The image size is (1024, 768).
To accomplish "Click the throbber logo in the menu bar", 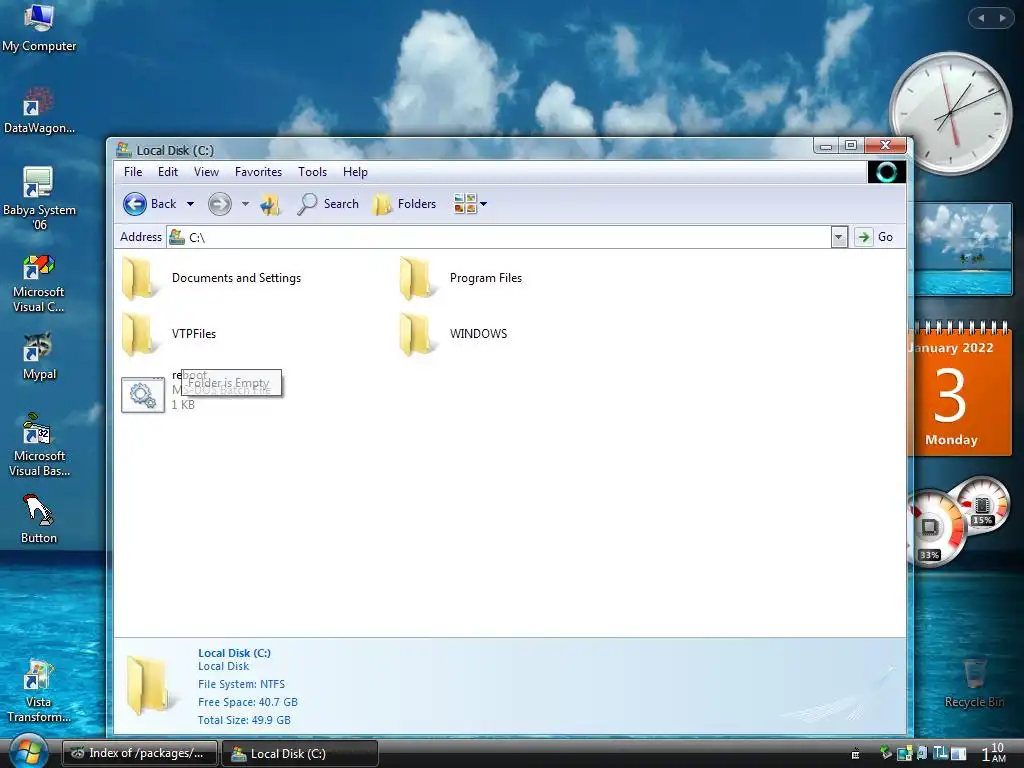I will 886,172.
